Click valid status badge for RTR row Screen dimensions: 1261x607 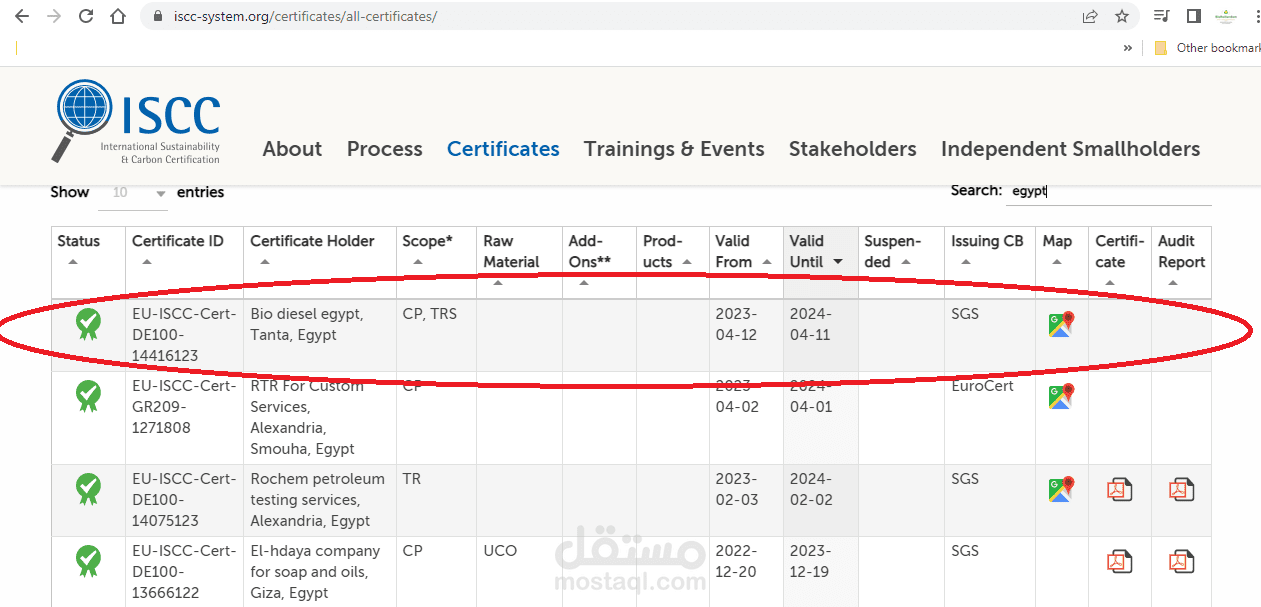coord(88,397)
